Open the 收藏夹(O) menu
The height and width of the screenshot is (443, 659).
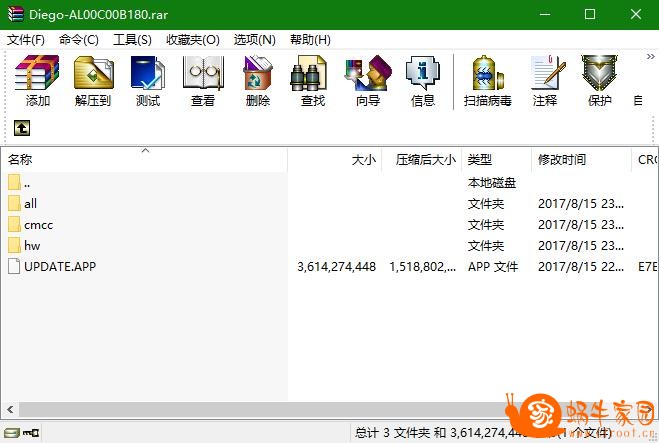(x=192, y=40)
